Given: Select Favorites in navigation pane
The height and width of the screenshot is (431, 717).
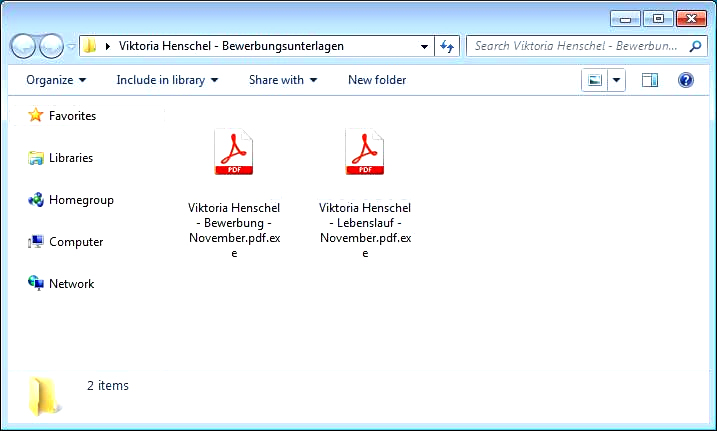Looking at the screenshot, I should click(72, 116).
